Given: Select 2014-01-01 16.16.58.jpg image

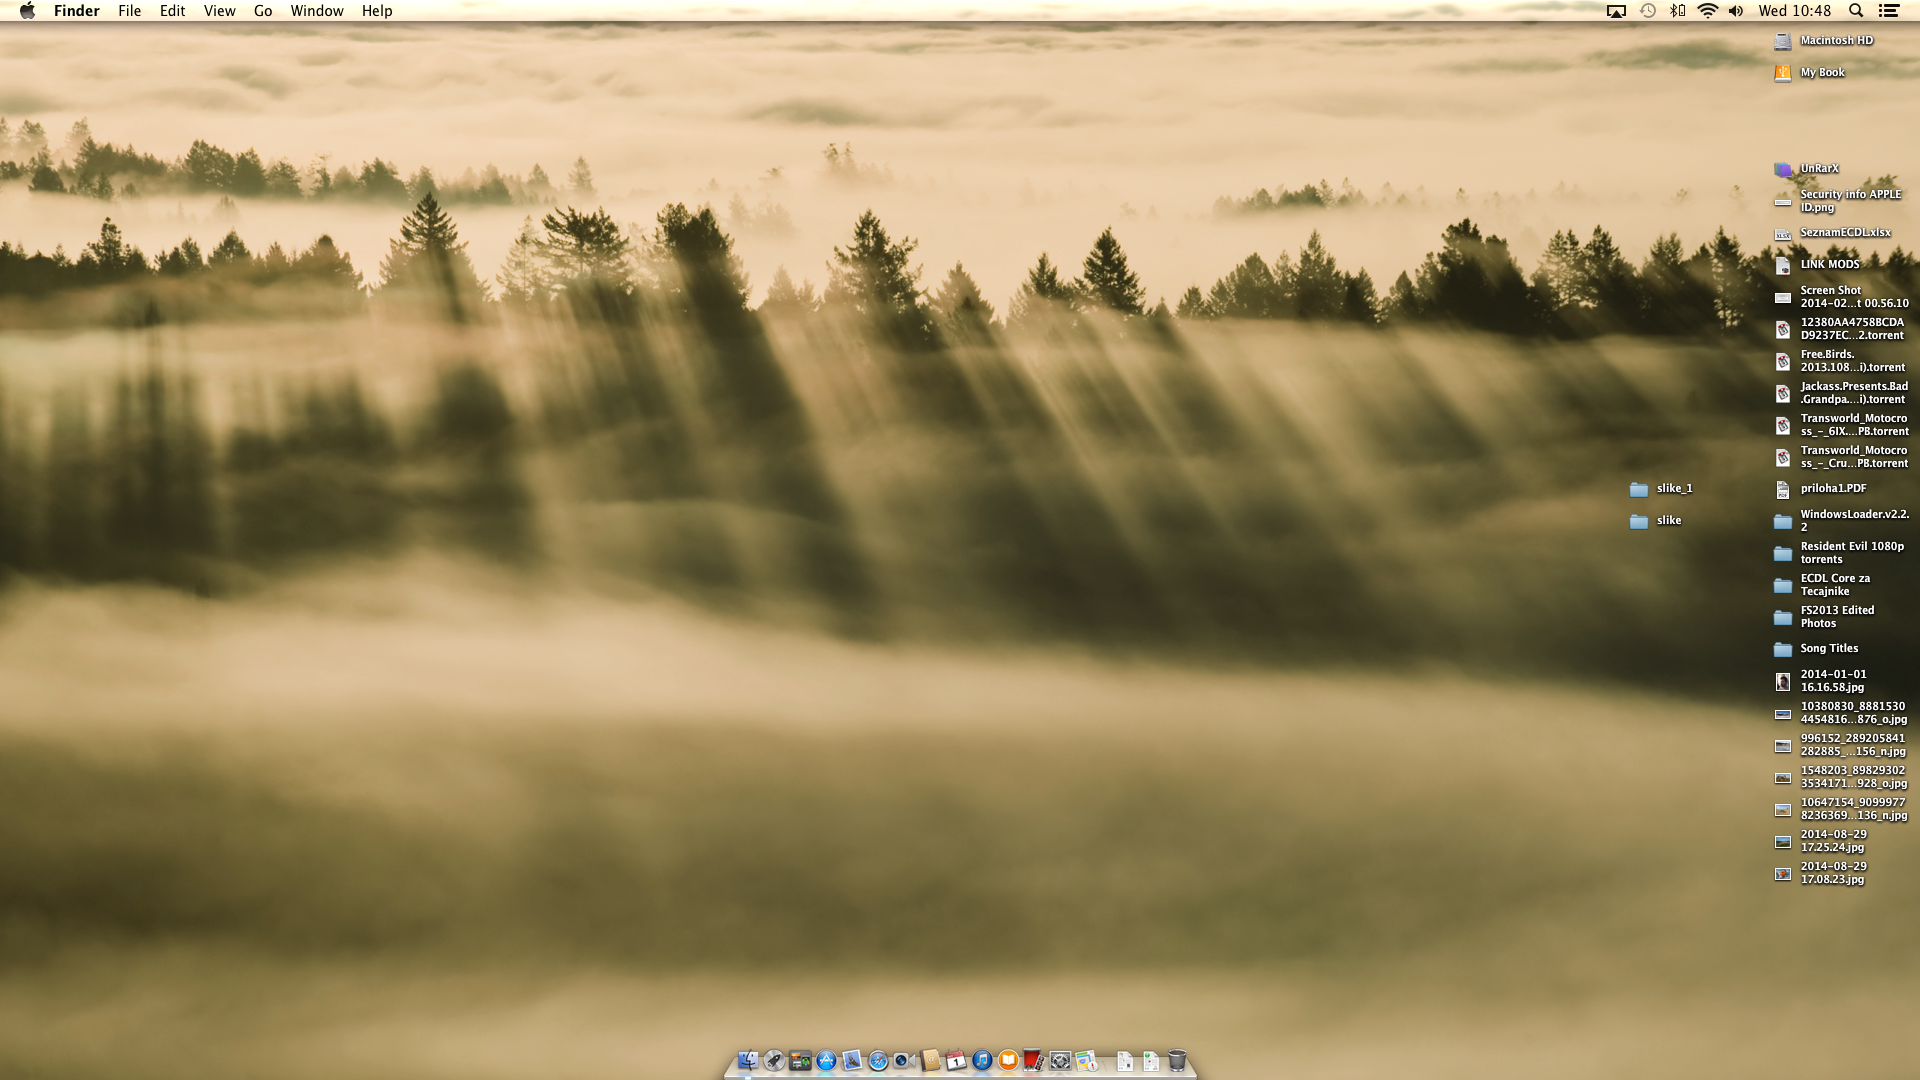Looking at the screenshot, I should click(1821, 681).
